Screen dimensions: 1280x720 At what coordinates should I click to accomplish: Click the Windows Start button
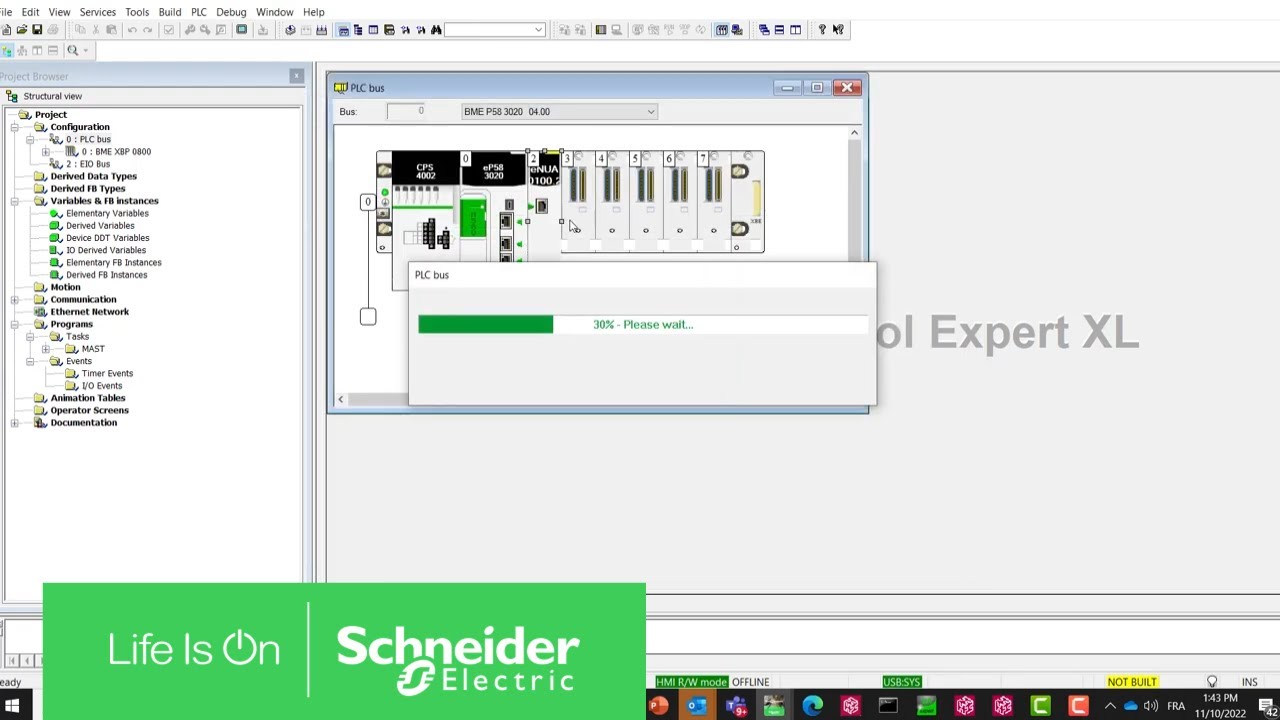click(12, 707)
